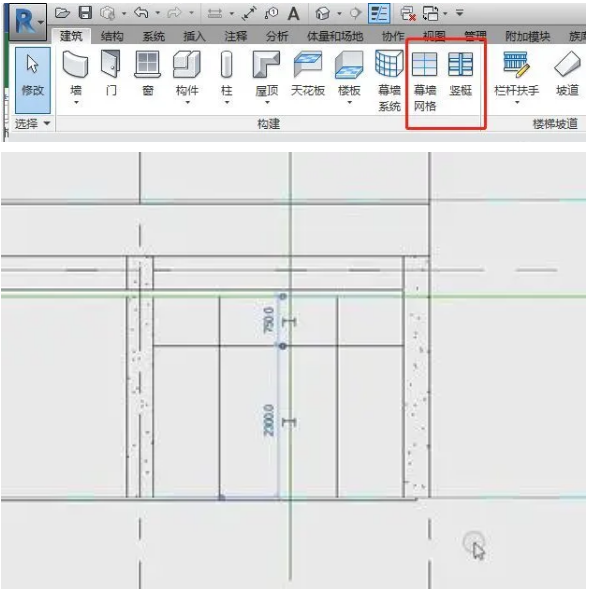Image resolution: width=591 pixels, height=595 pixels.
Task: Click the 2000.0 temporary dimension value
Action: (x=268, y=420)
